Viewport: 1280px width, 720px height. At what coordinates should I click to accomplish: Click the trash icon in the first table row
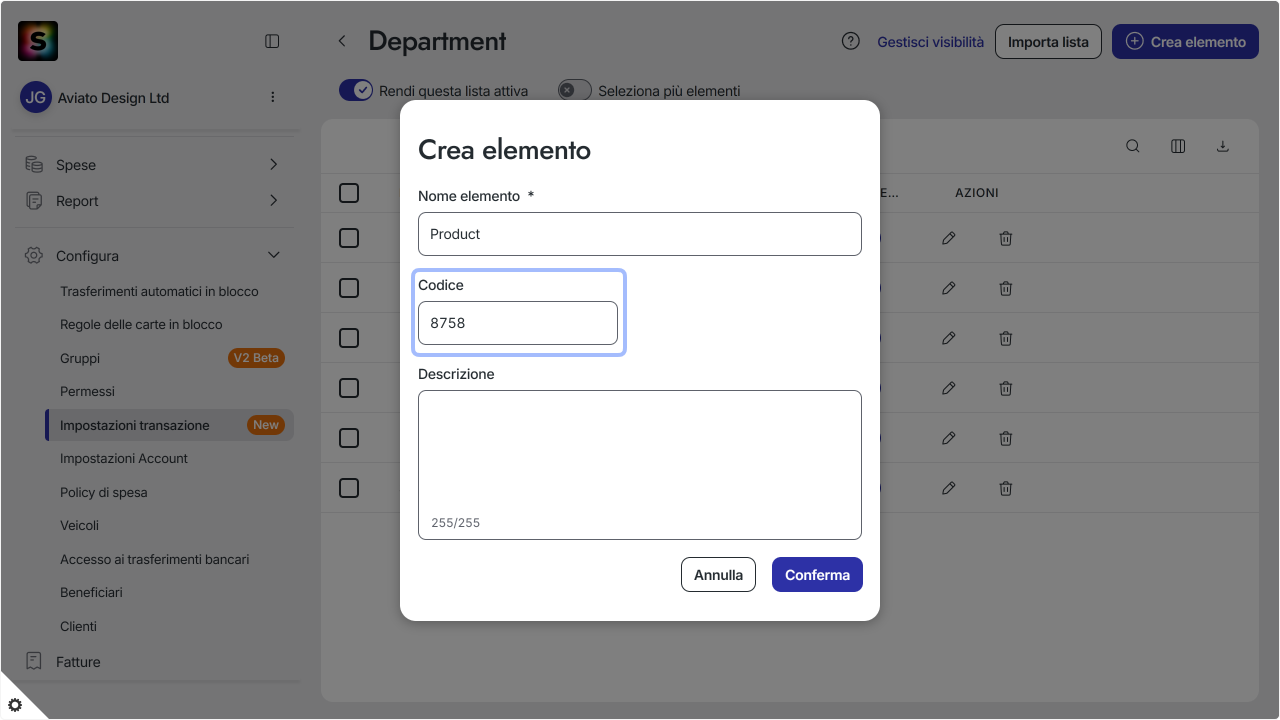(1006, 238)
